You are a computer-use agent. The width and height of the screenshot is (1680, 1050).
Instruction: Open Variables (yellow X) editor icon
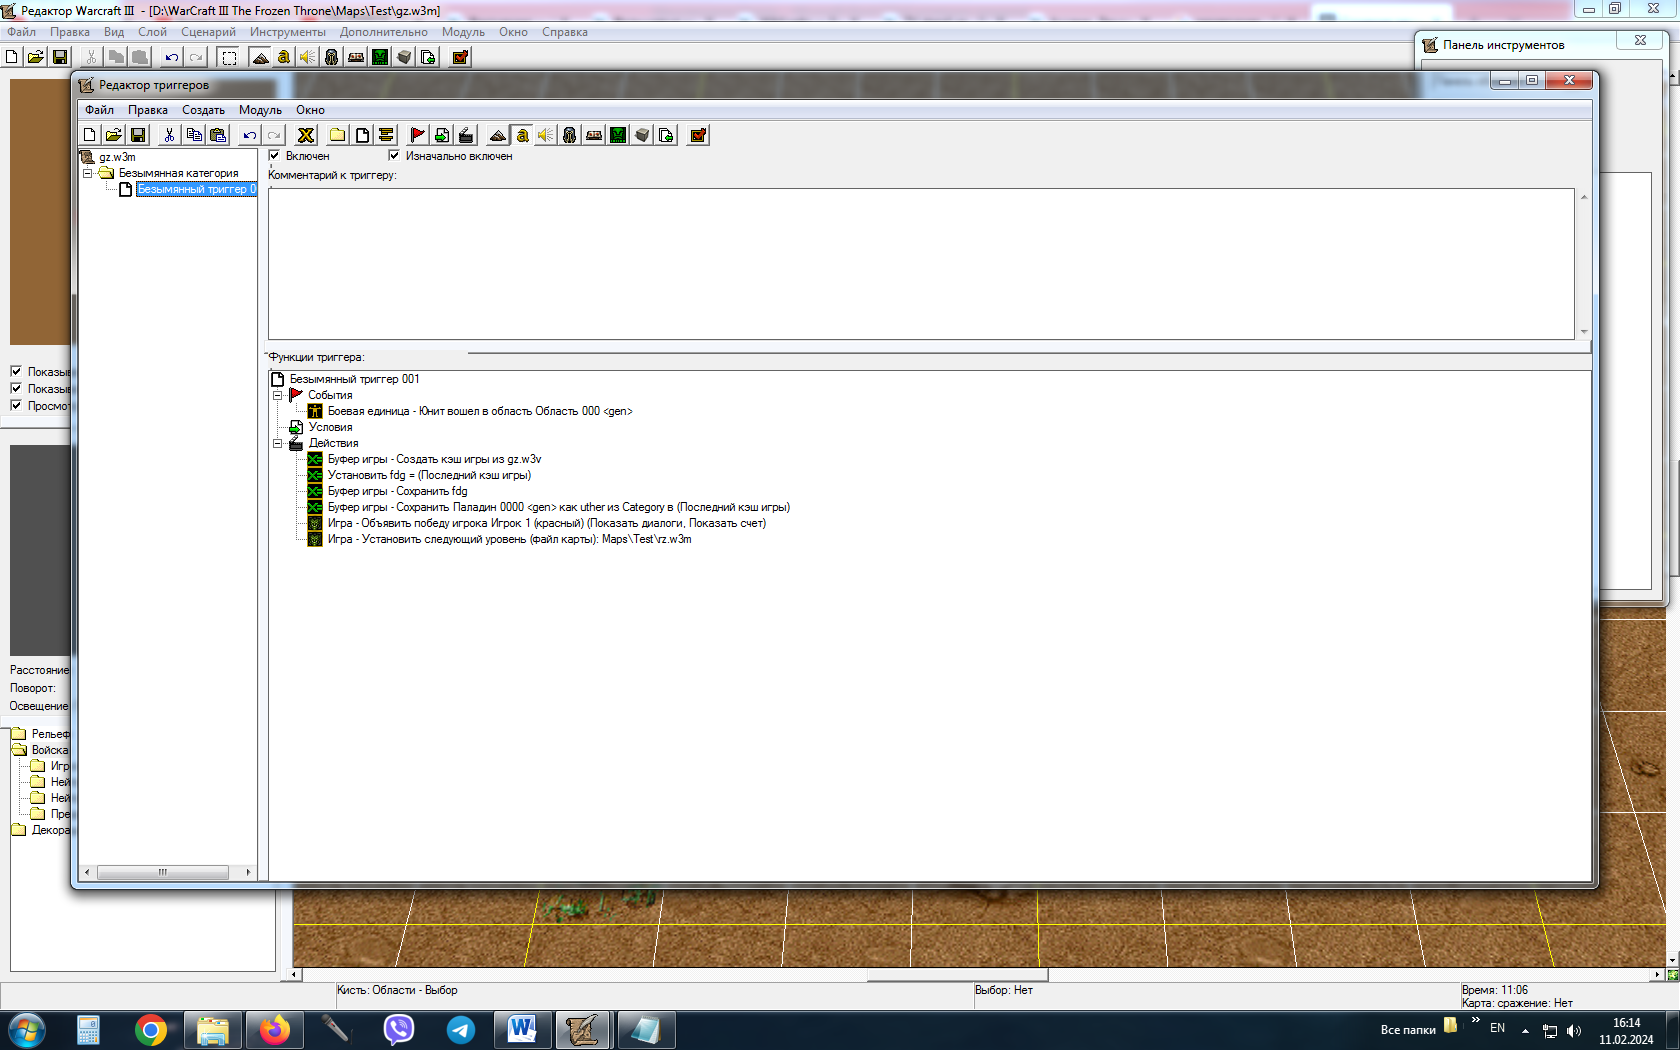(306, 135)
